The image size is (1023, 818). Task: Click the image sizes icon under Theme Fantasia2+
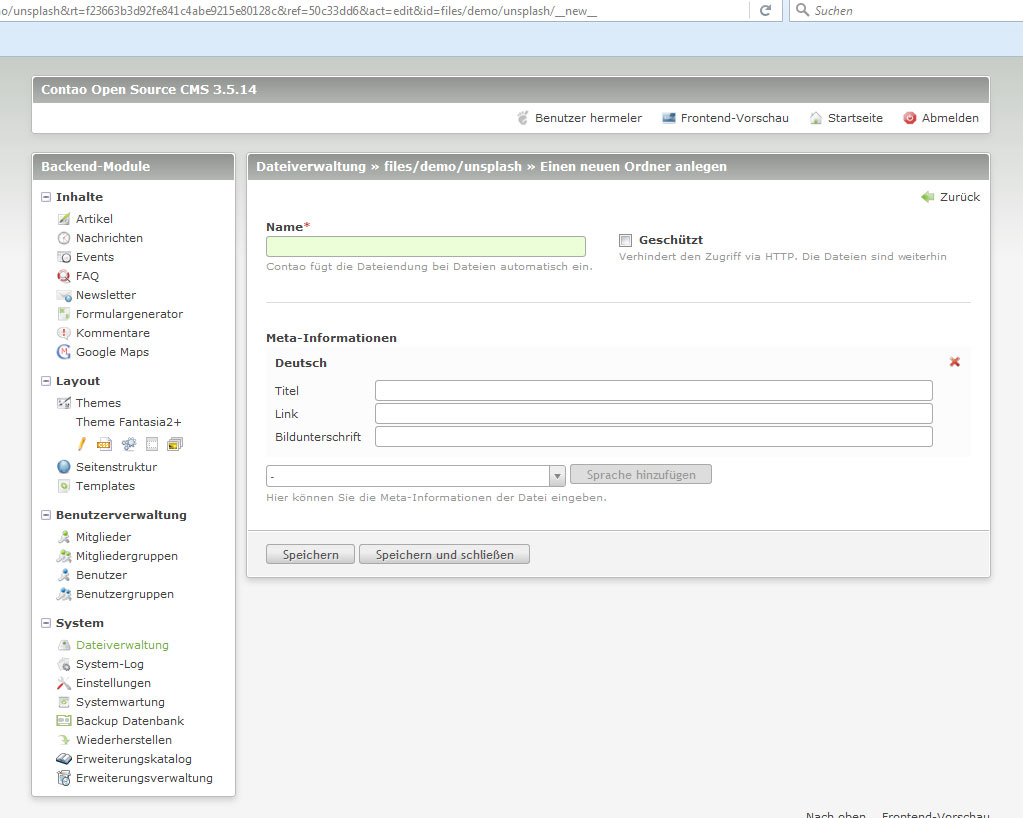pos(175,443)
